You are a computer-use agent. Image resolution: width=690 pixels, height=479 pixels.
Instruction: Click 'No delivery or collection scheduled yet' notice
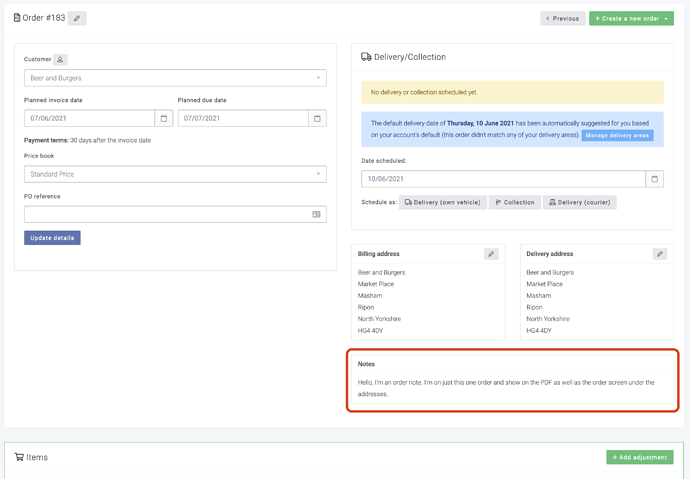[512, 92]
